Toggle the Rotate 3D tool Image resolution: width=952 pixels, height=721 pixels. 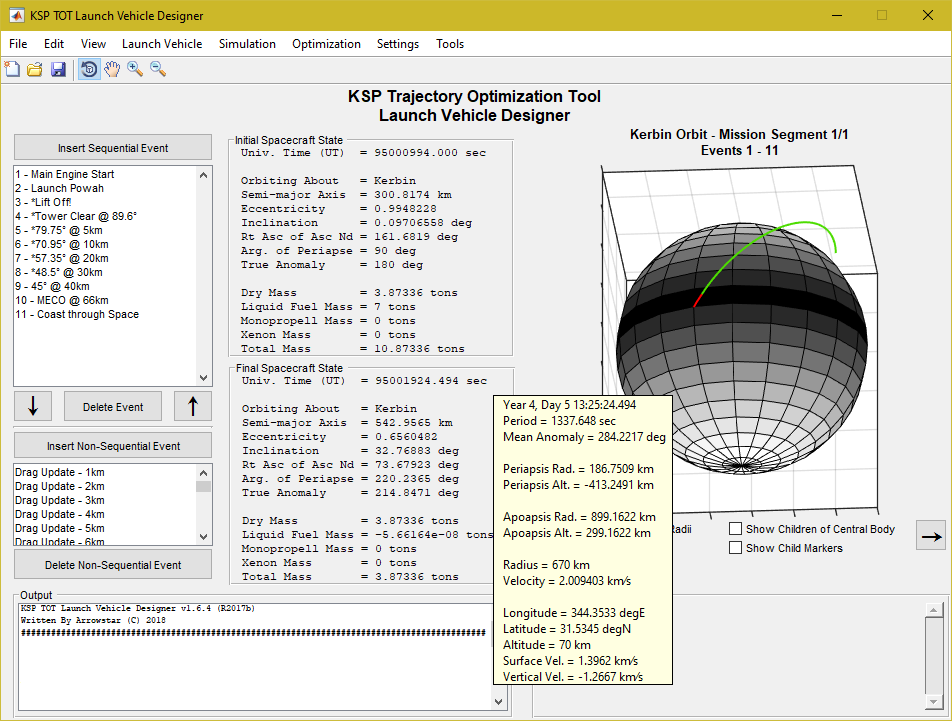[89, 69]
